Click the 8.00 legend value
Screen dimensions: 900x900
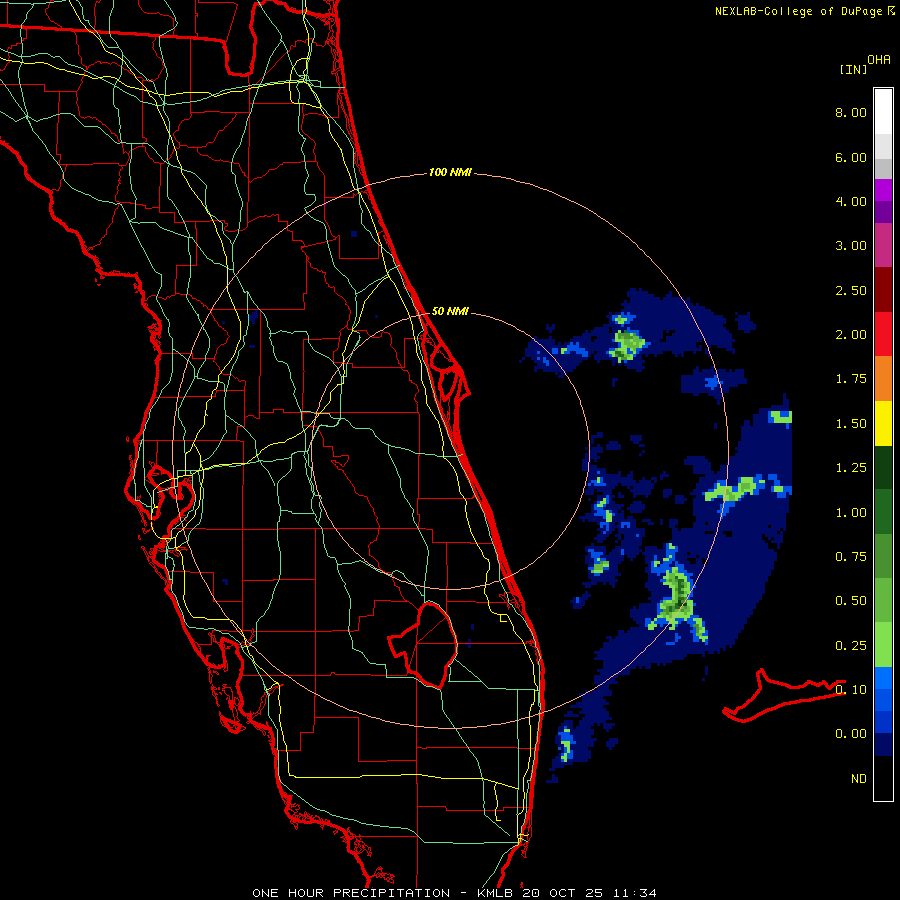click(x=851, y=112)
